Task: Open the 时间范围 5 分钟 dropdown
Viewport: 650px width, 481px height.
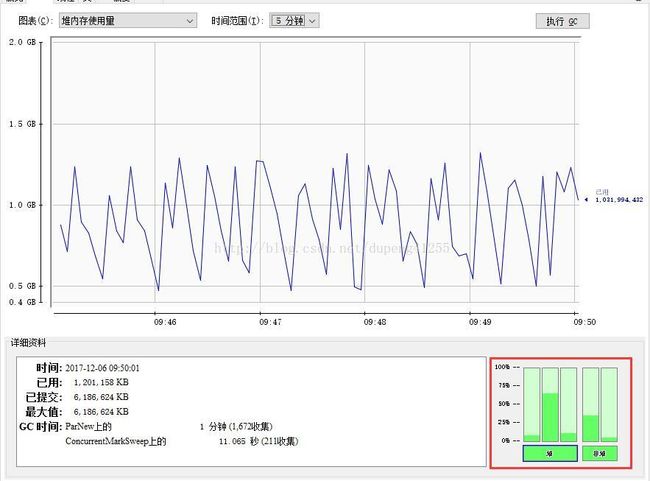Action: click(x=294, y=20)
